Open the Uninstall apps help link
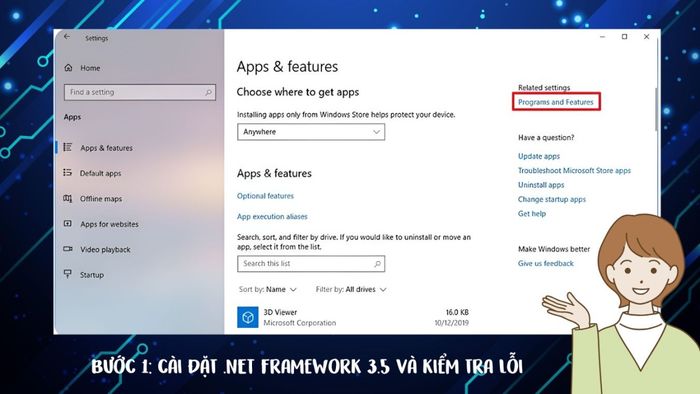This screenshot has height=394, width=700. [x=541, y=185]
